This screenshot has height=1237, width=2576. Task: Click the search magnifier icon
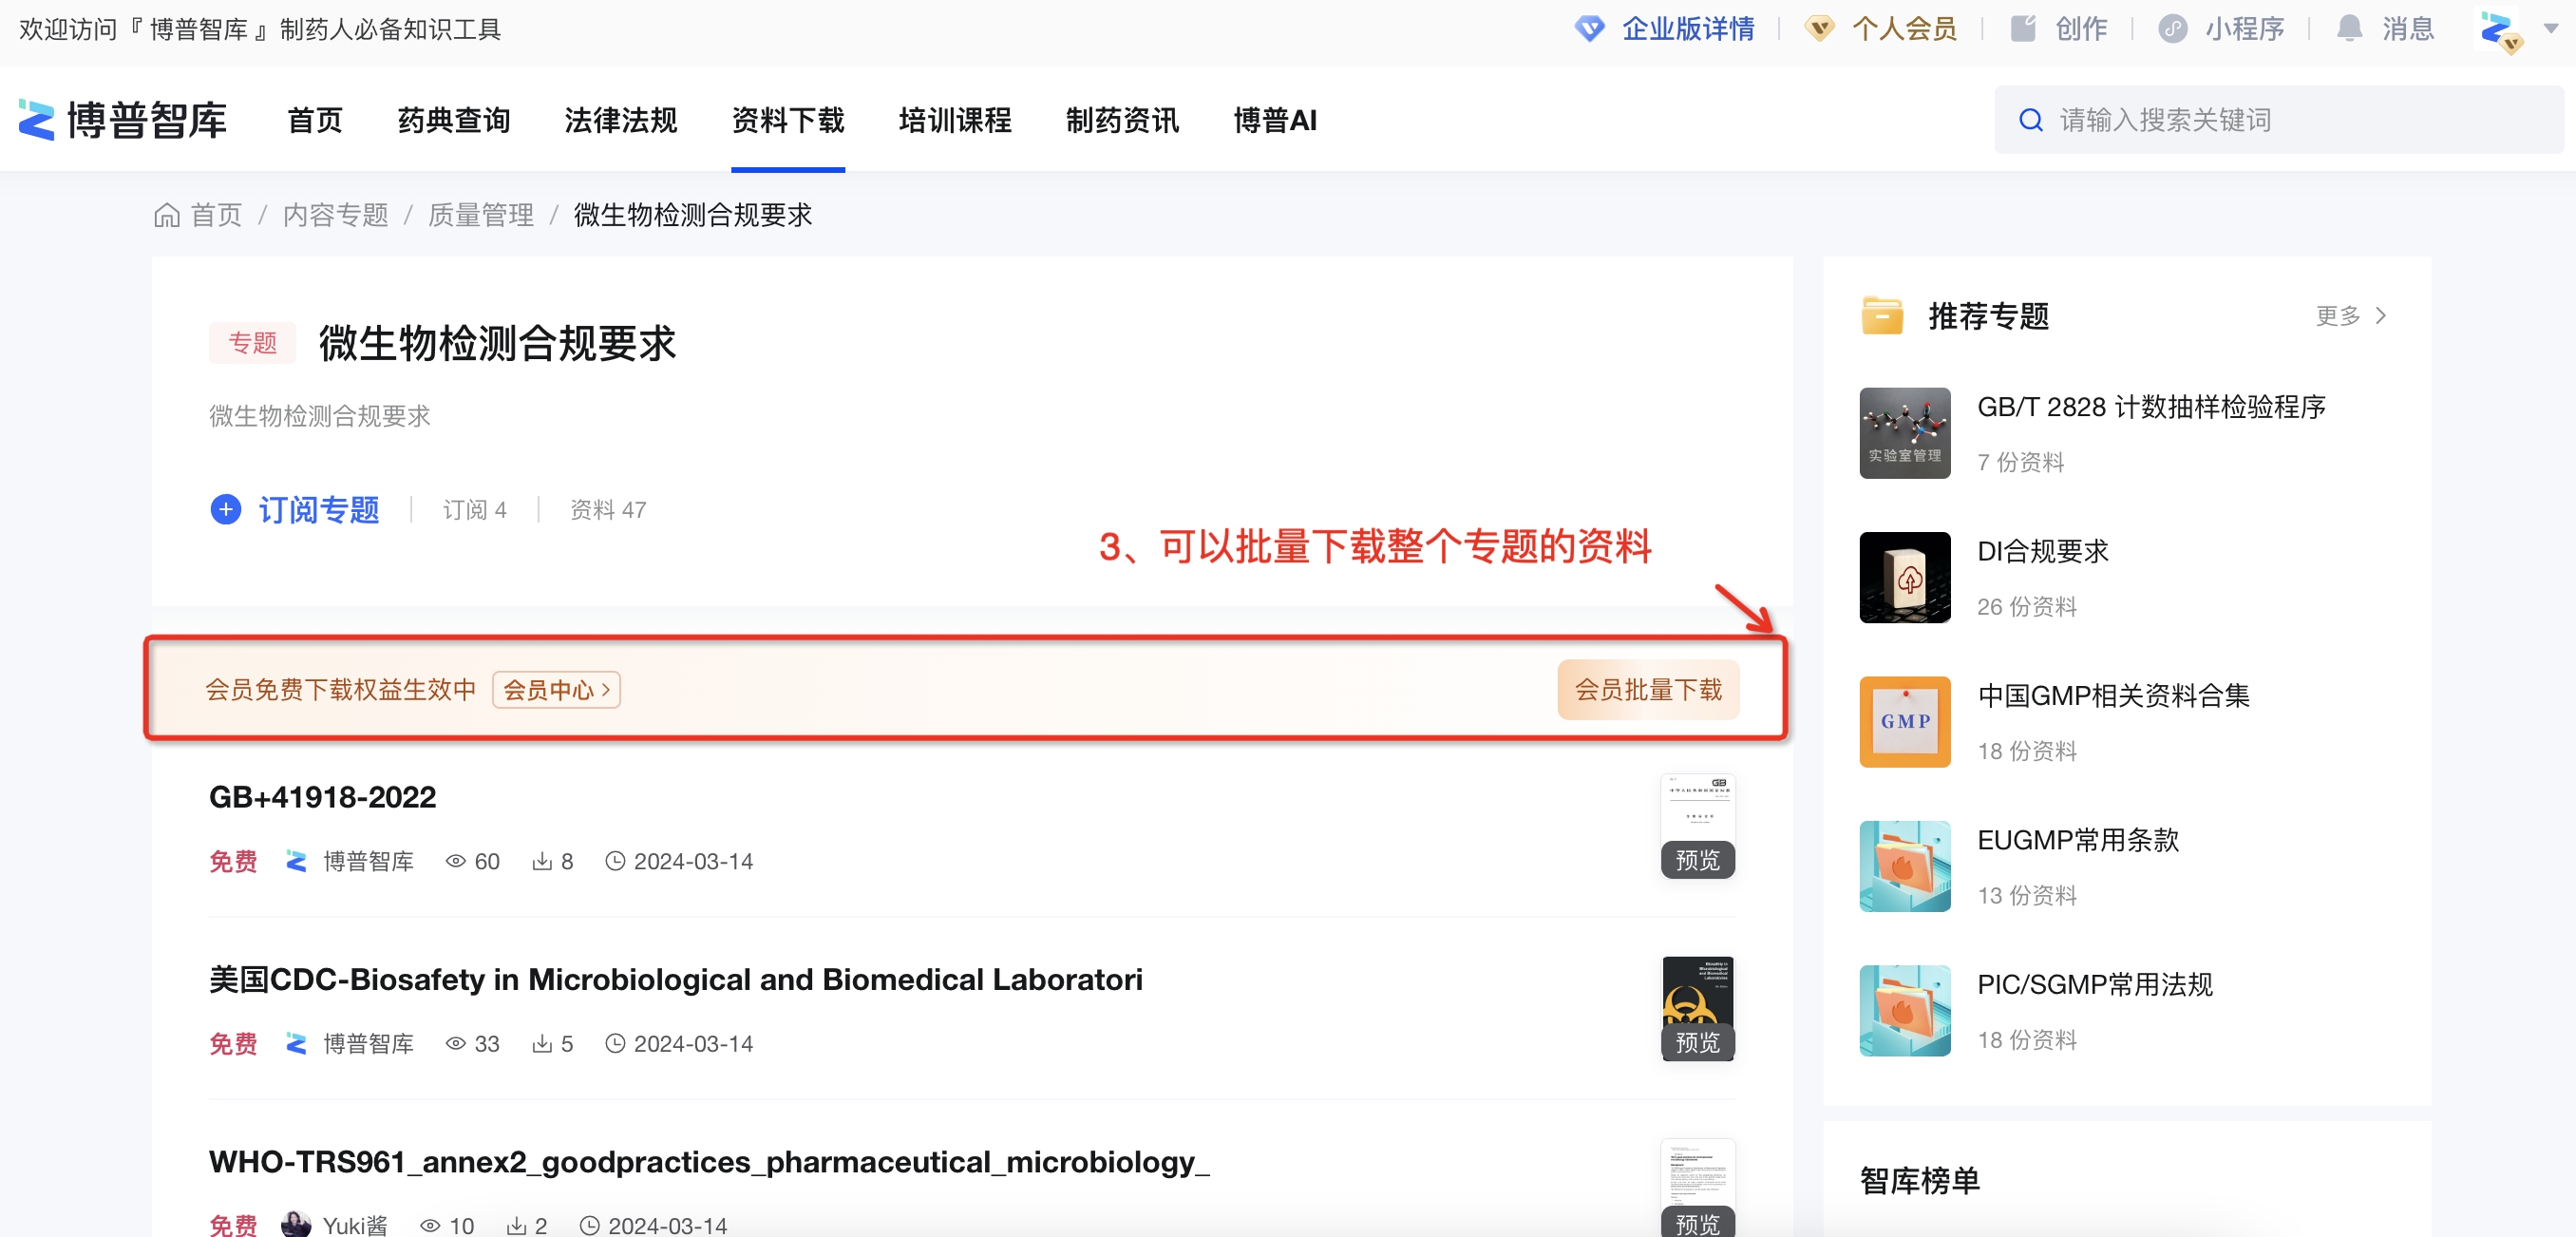tap(2031, 120)
